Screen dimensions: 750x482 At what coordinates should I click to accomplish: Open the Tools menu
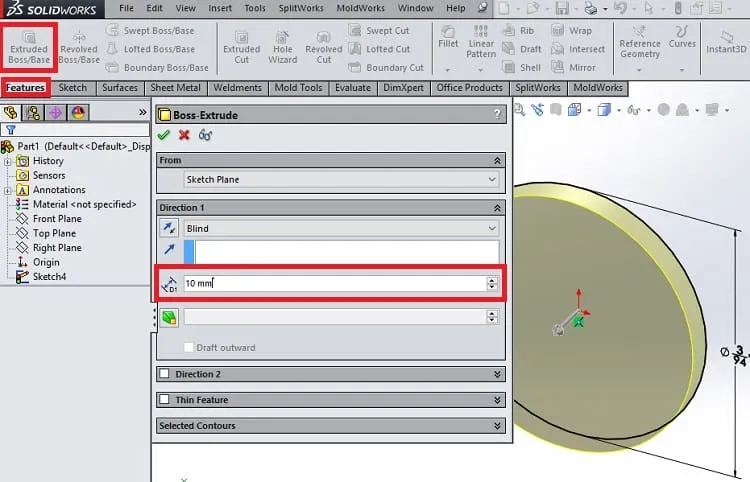(255, 8)
